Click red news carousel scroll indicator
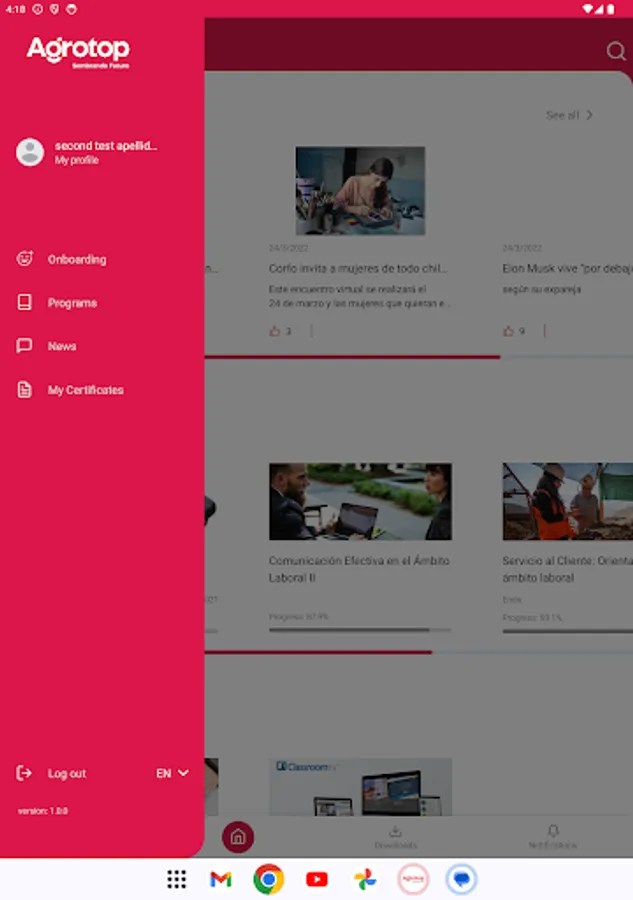The height and width of the screenshot is (900, 633). (352, 357)
